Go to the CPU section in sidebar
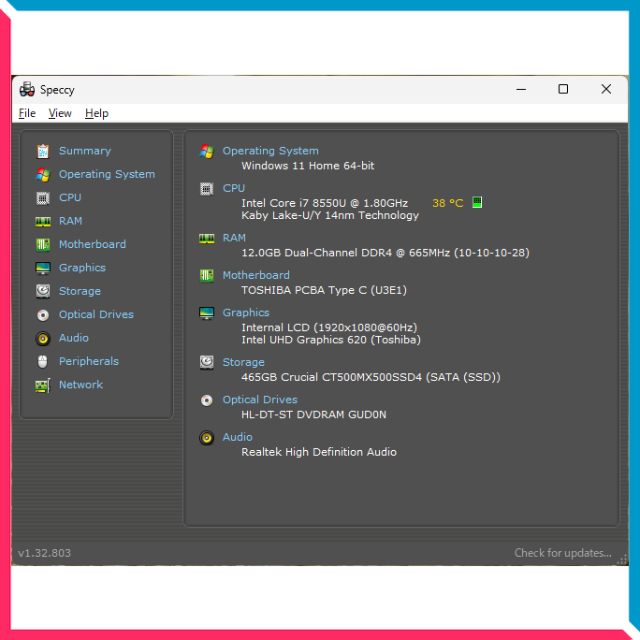This screenshot has height=640, width=640. click(70, 198)
